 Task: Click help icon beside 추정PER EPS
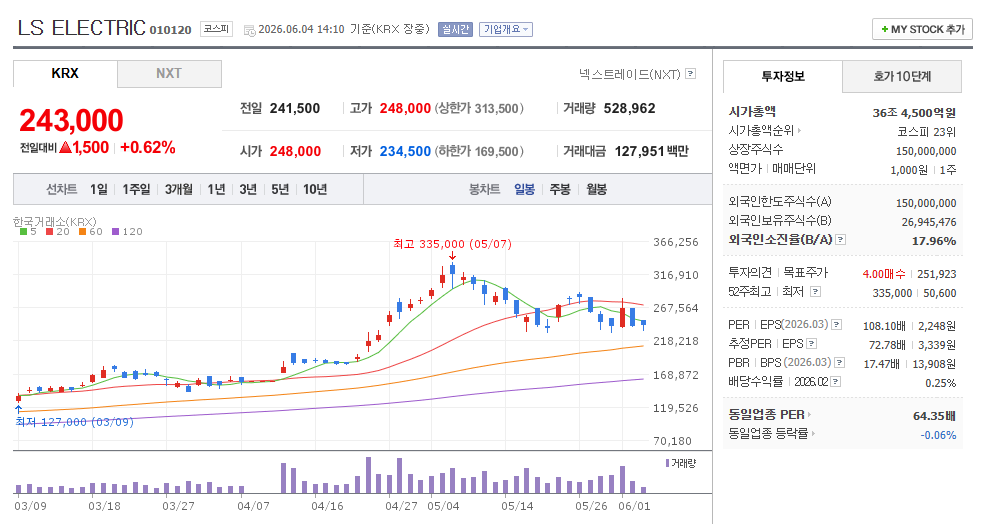point(811,343)
